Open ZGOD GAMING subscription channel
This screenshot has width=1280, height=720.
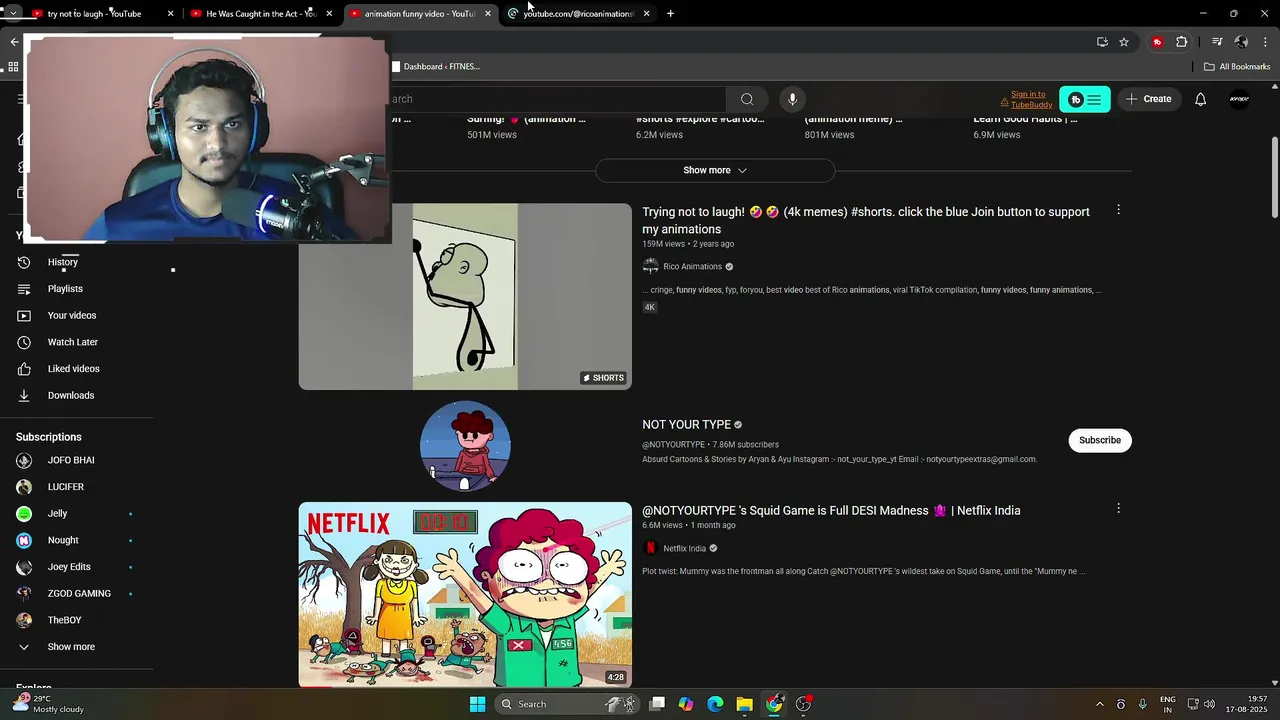[77, 593]
